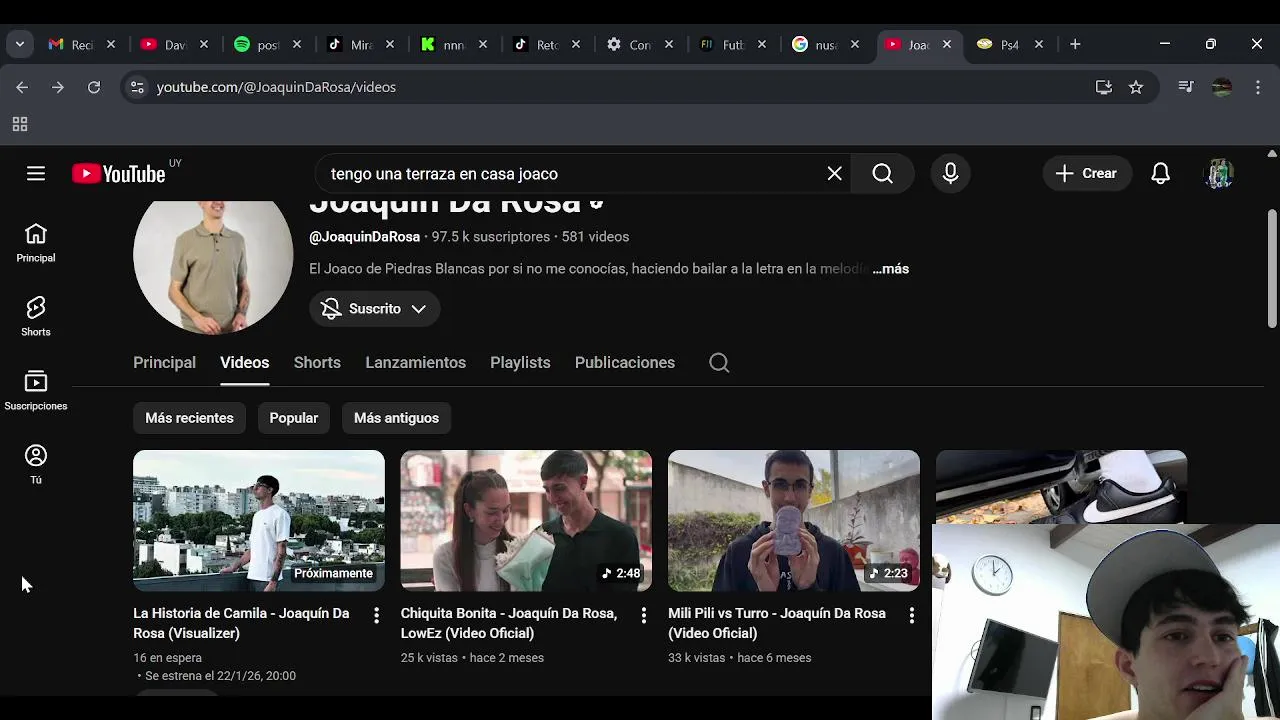The image size is (1280, 720).
Task: Run search with the magnifier button
Action: pos(882,174)
